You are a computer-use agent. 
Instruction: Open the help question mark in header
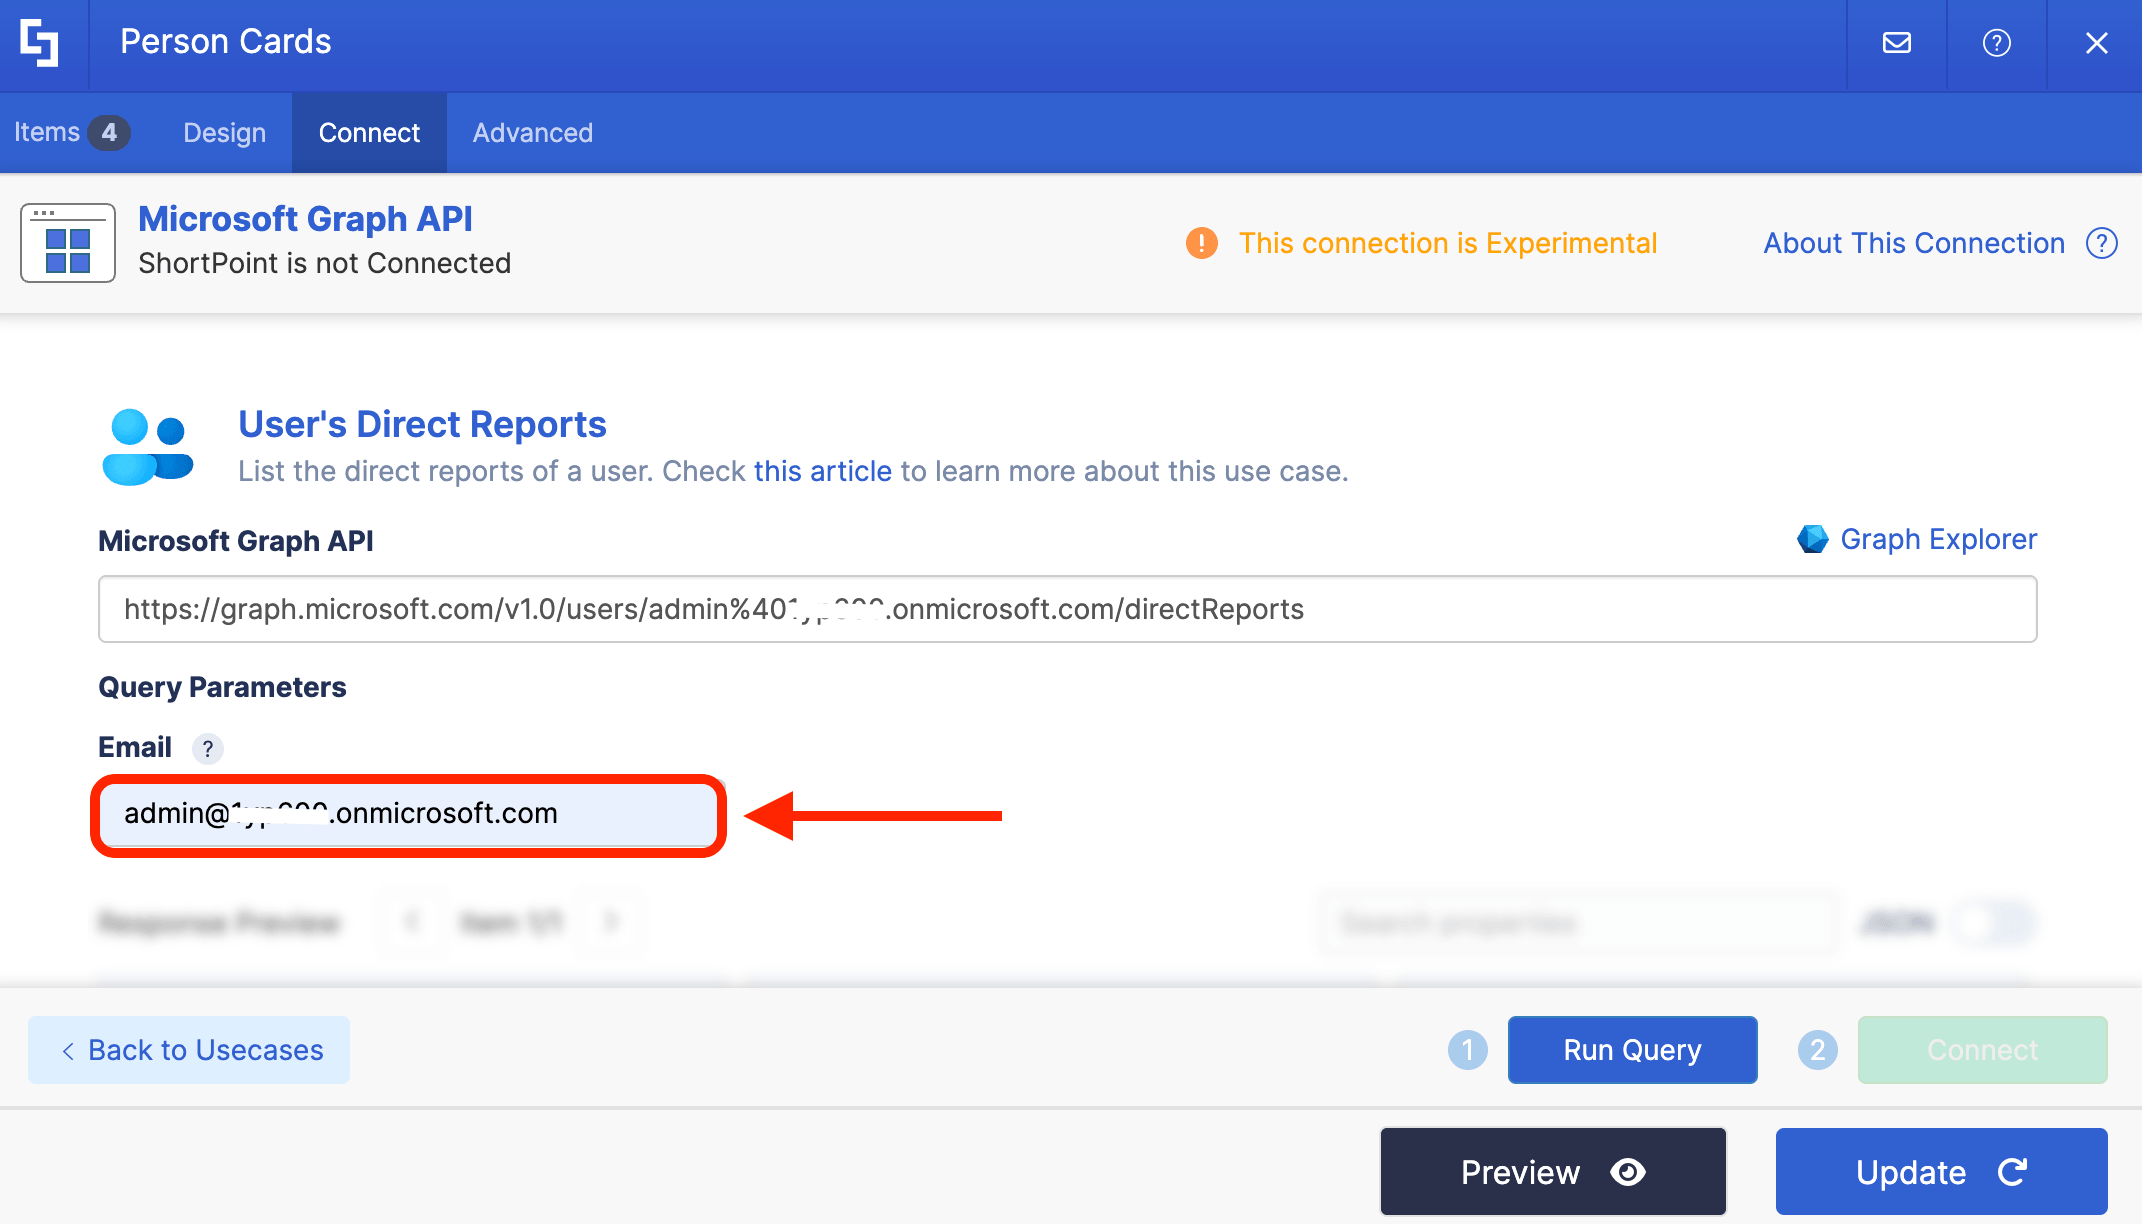click(1996, 43)
